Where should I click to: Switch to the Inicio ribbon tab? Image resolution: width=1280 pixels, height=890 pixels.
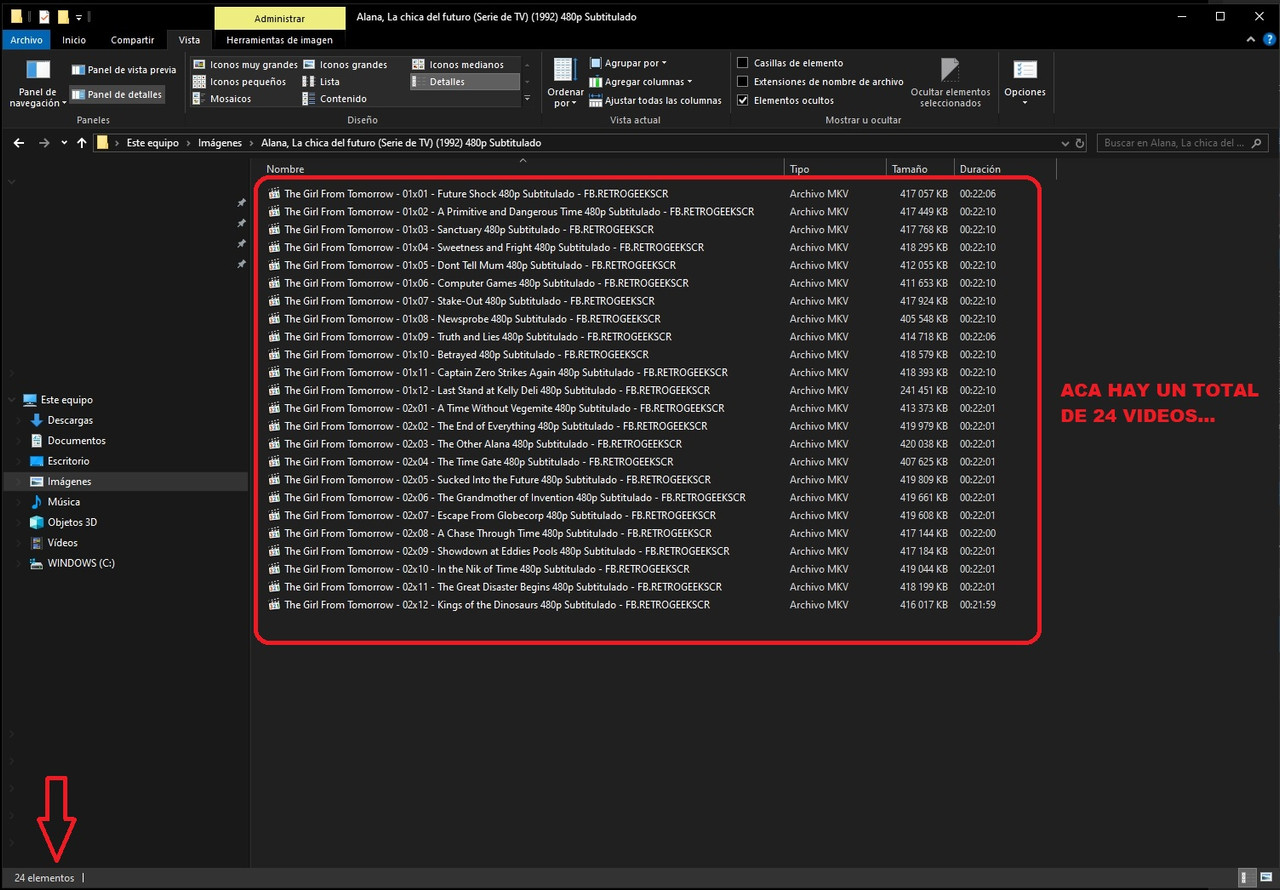point(74,40)
